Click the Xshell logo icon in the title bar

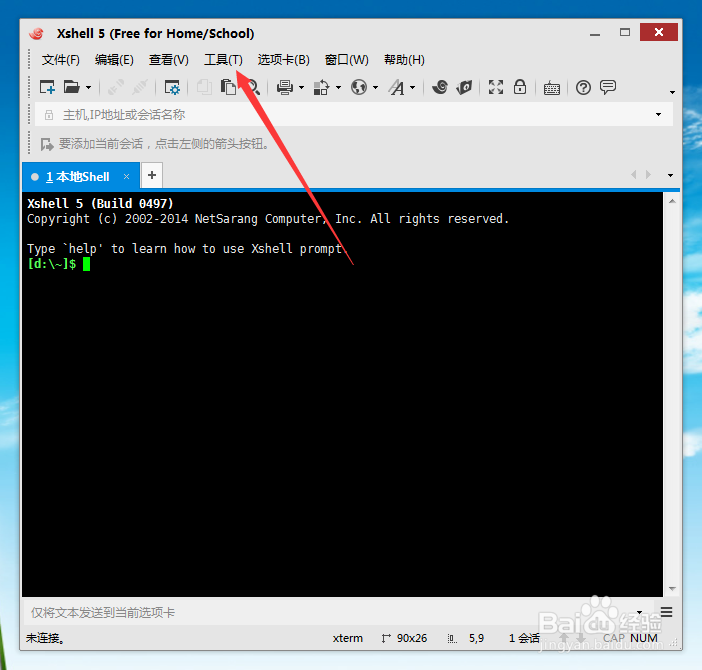point(37,33)
